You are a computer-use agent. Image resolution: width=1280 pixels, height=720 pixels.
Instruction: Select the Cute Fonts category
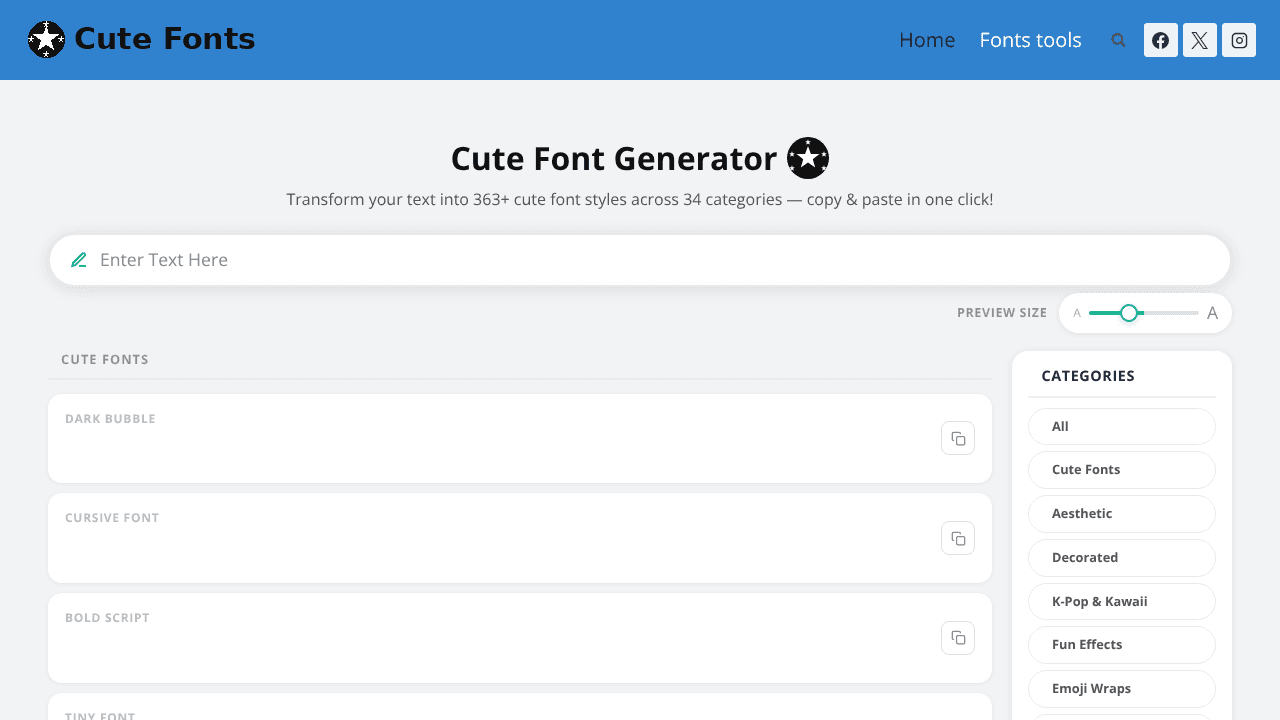point(1122,470)
